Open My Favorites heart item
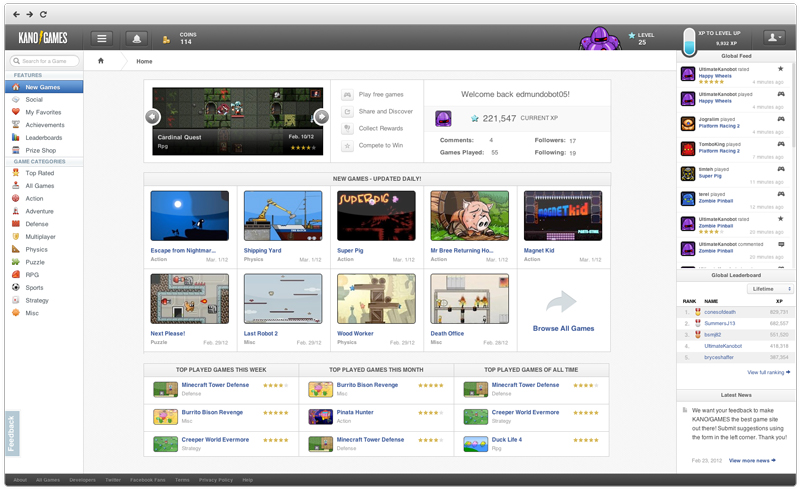 click(x=44, y=112)
